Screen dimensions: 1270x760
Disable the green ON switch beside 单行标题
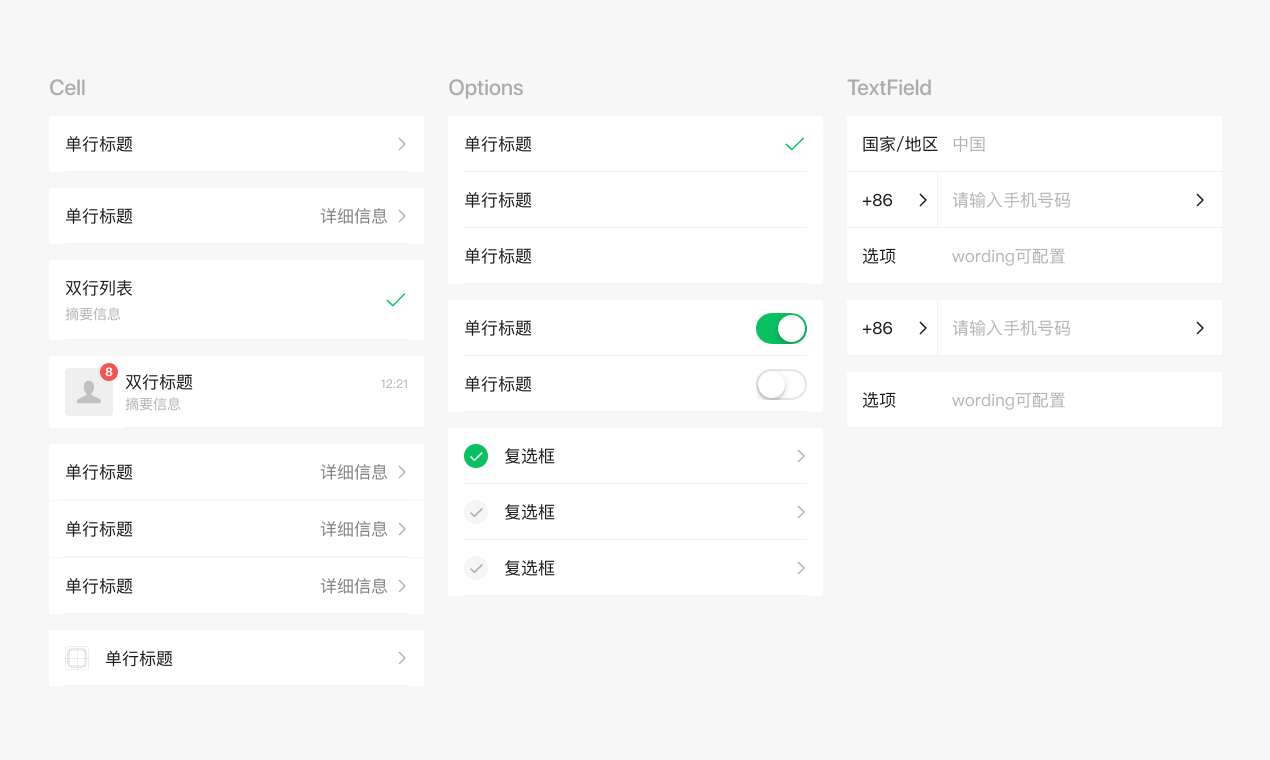pos(781,328)
